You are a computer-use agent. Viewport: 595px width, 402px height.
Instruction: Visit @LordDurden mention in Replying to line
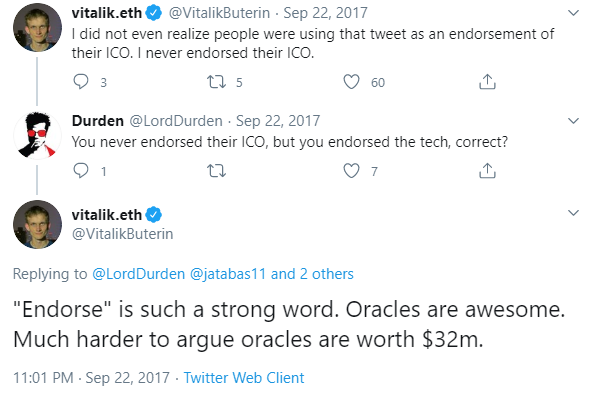[x=139, y=274]
